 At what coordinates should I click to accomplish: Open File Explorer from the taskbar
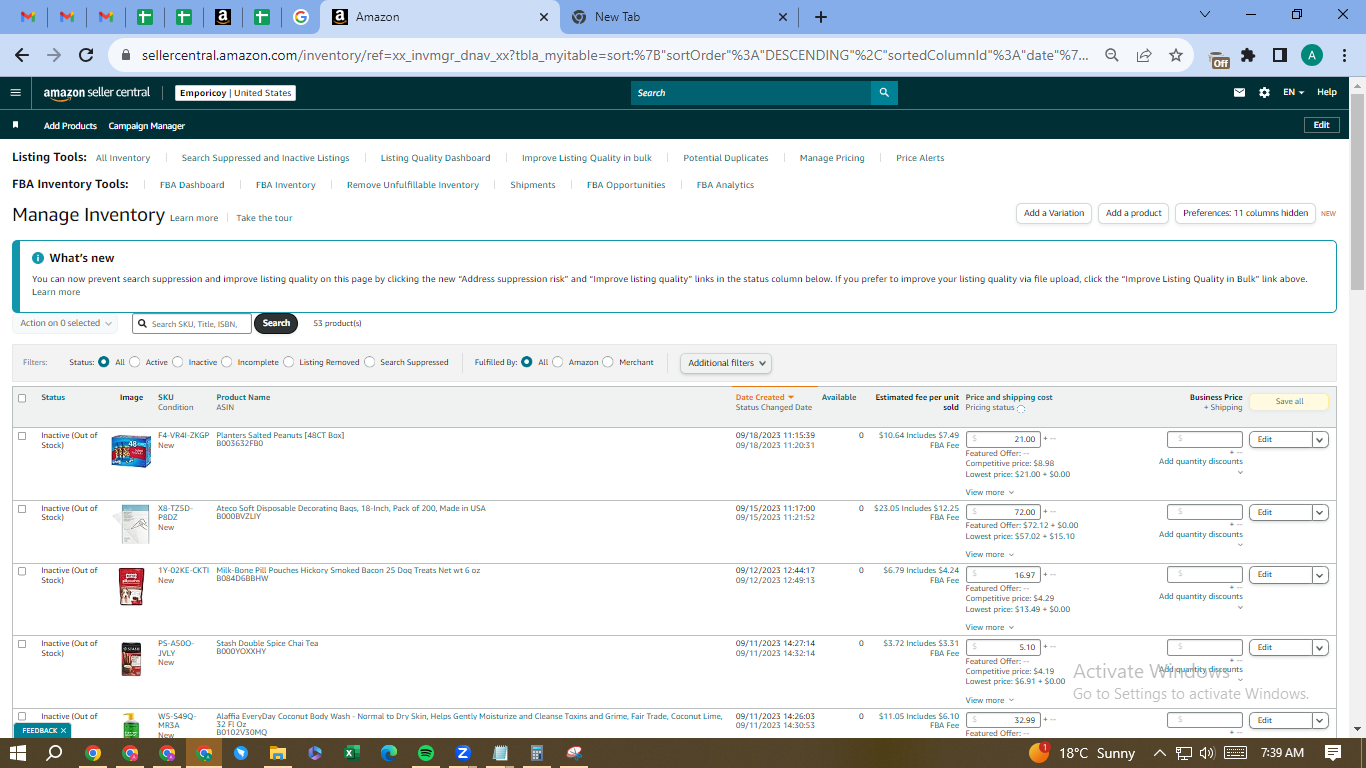[x=278, y=752]
